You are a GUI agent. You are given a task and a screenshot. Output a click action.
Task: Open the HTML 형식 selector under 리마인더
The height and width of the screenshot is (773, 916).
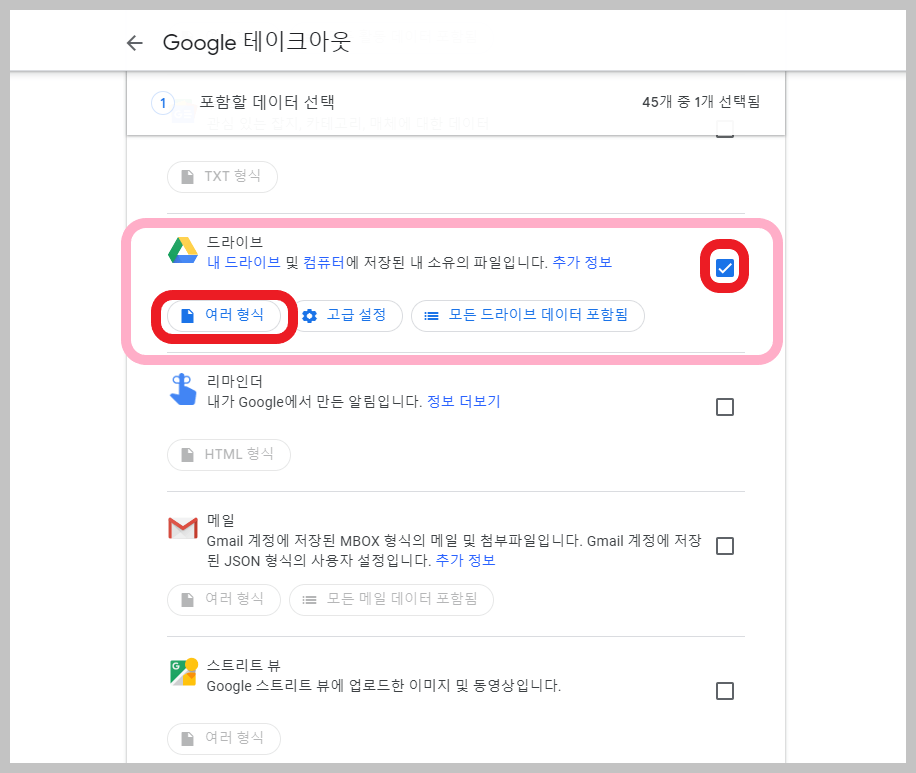[228, 454]
